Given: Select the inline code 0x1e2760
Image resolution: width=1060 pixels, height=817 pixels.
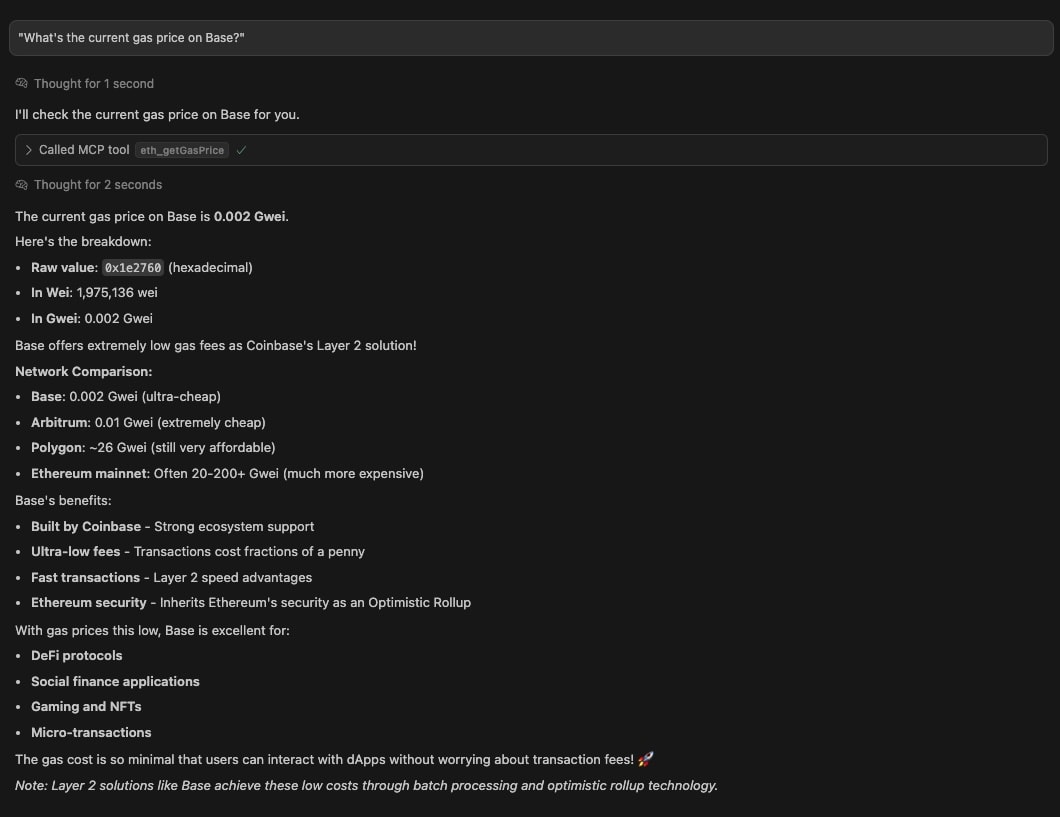Looking at the screenshot, I should (x=132, y=267).
